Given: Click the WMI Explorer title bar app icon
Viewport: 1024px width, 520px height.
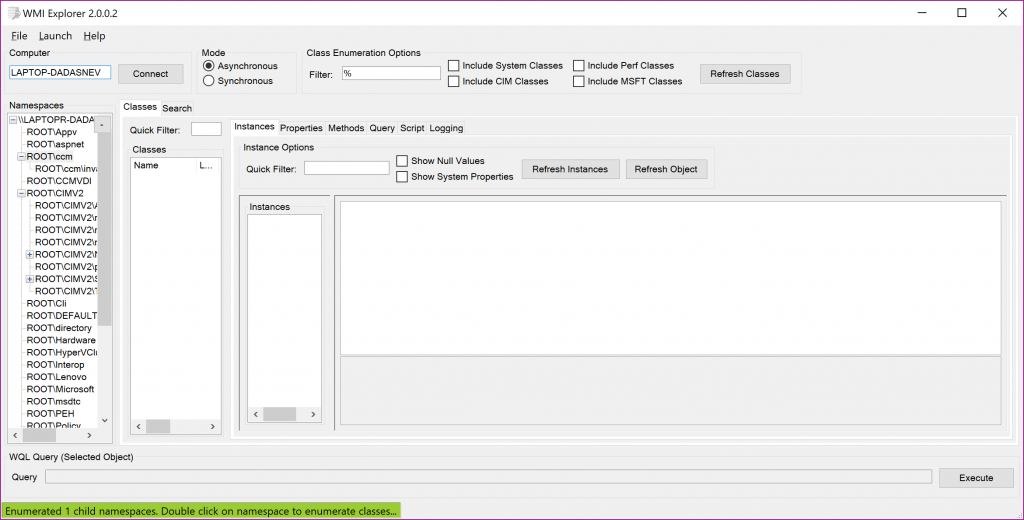Looking at the screenshot, I should point(13,13).
